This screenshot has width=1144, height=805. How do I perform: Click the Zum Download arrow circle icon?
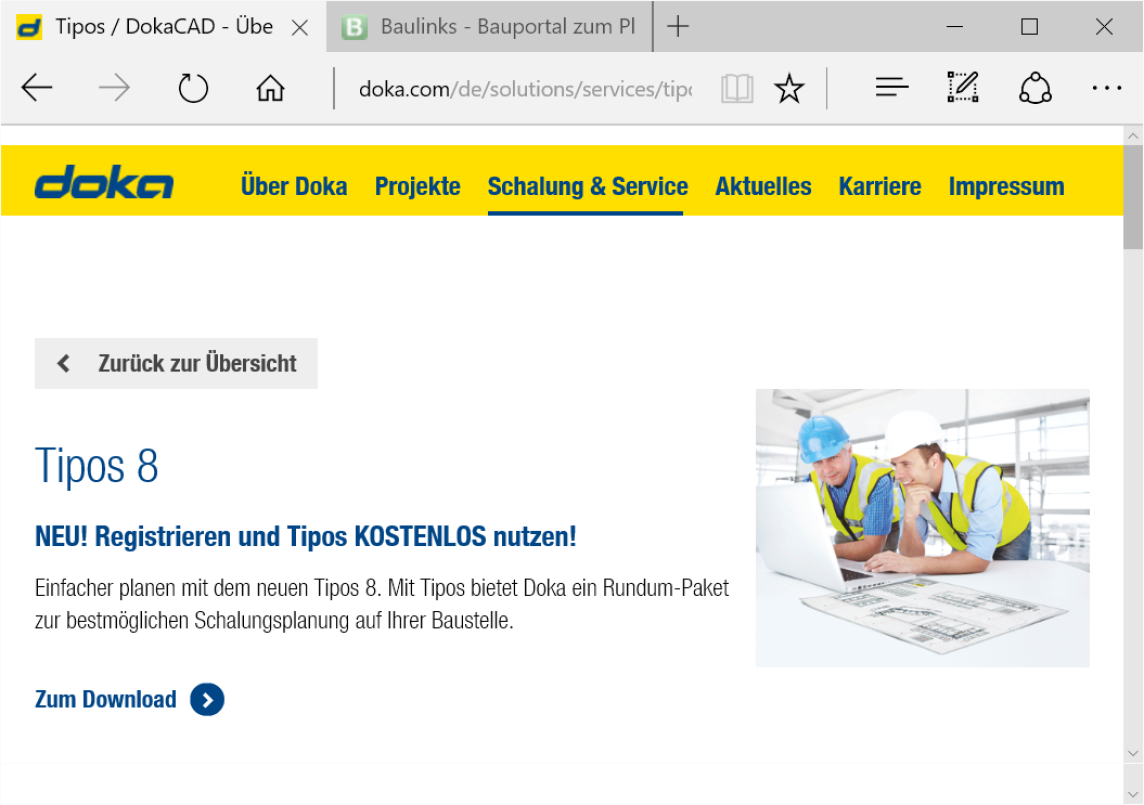(x=207, y=700)
